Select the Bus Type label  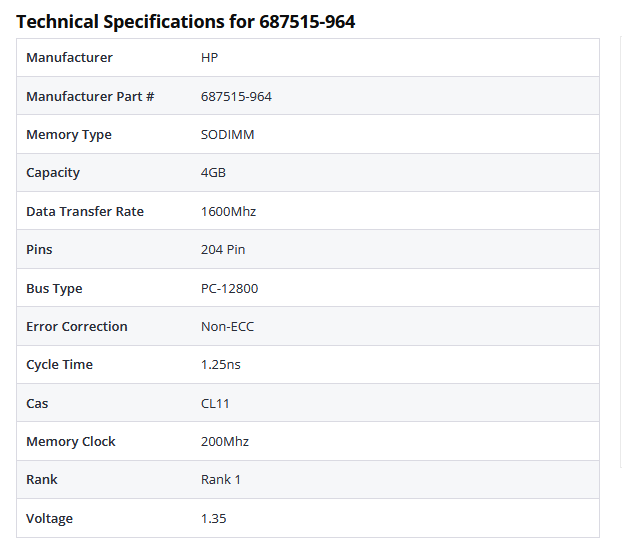click(54, 289)
